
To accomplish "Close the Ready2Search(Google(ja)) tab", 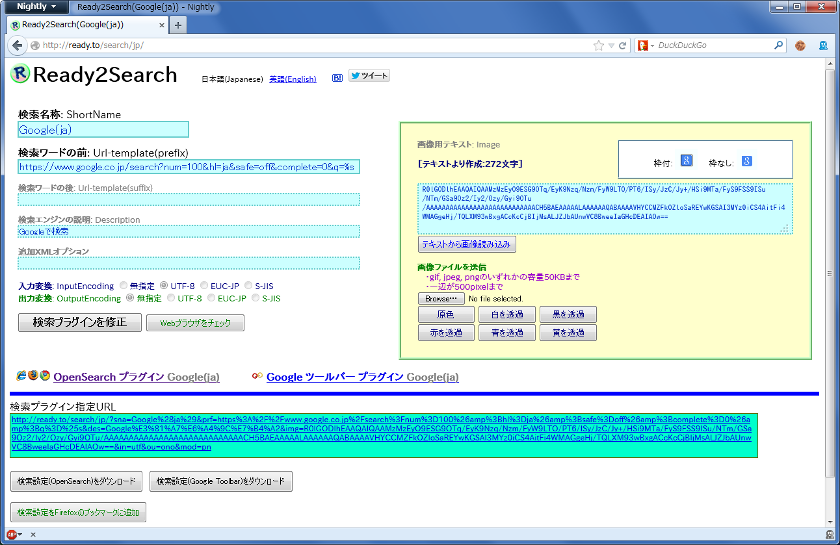I will [x=162, y=25].
